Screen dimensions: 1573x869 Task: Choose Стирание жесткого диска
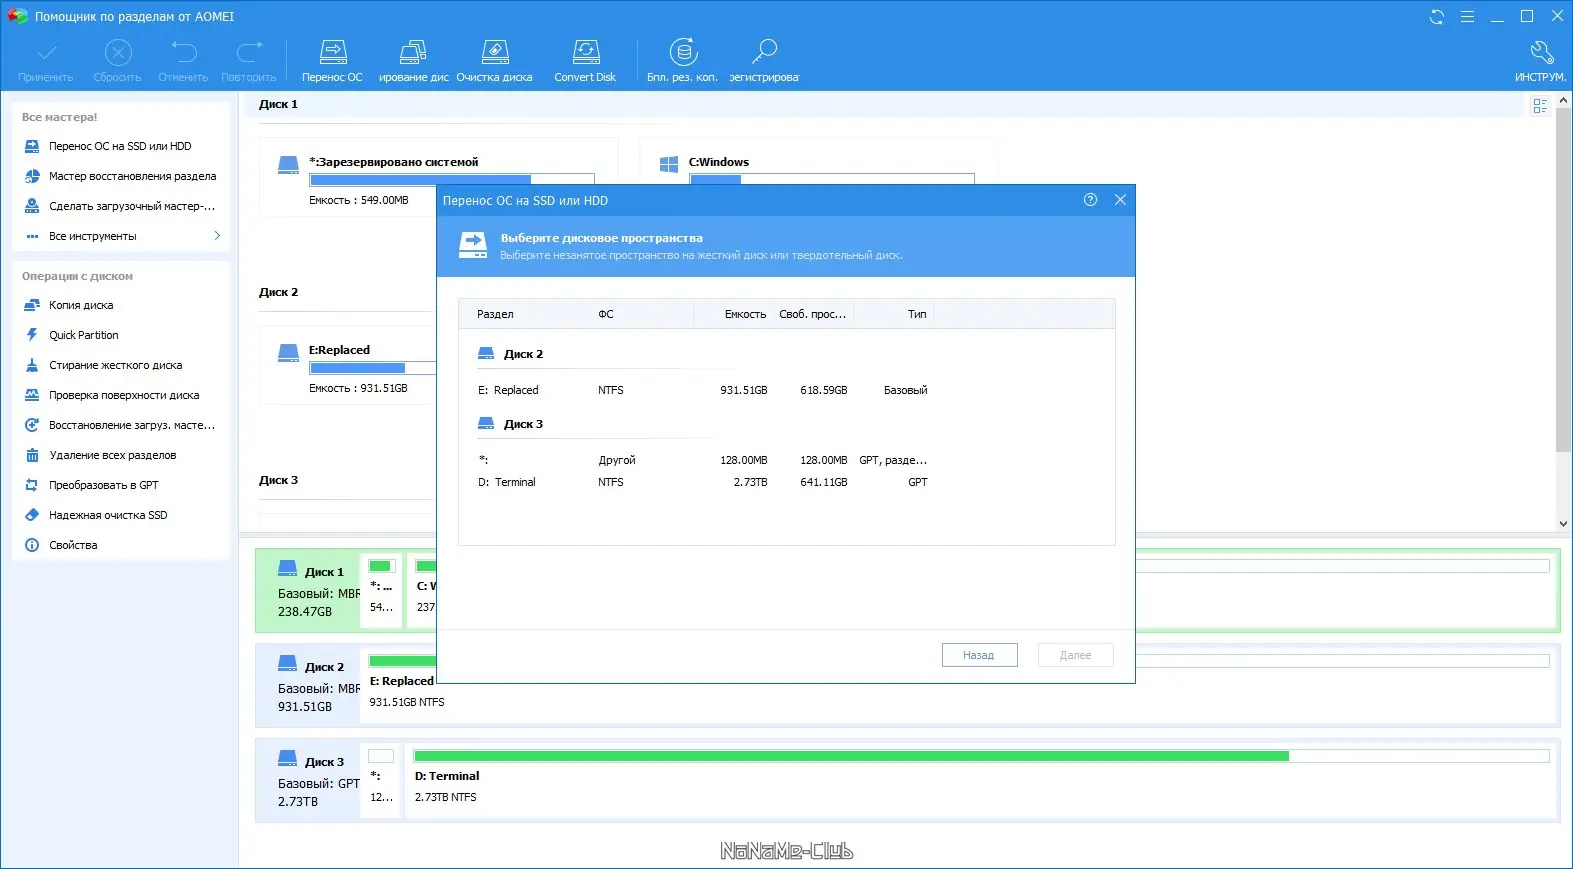coord(120,365)
